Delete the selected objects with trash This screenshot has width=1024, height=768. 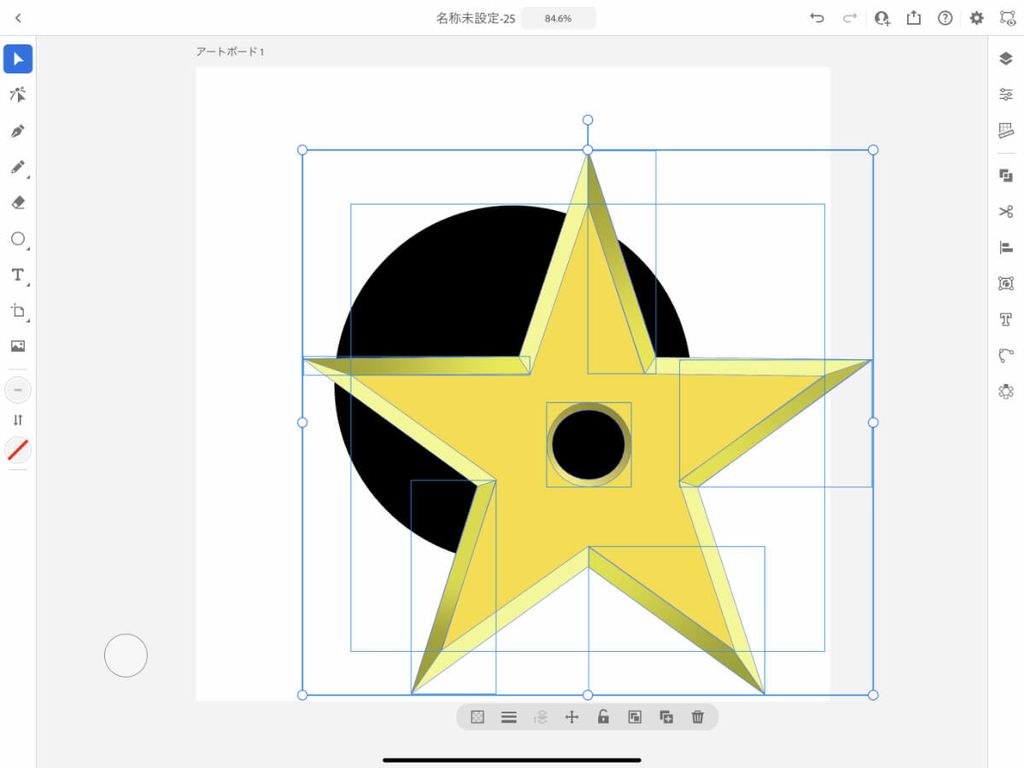(x=697, y=717)
